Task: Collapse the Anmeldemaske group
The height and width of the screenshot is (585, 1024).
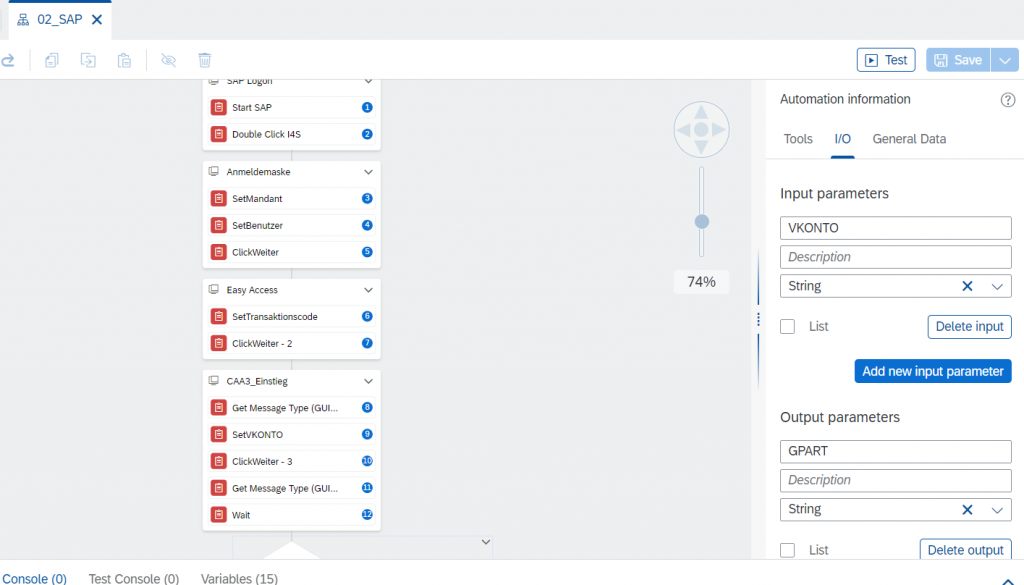Action: click(368, 172)
